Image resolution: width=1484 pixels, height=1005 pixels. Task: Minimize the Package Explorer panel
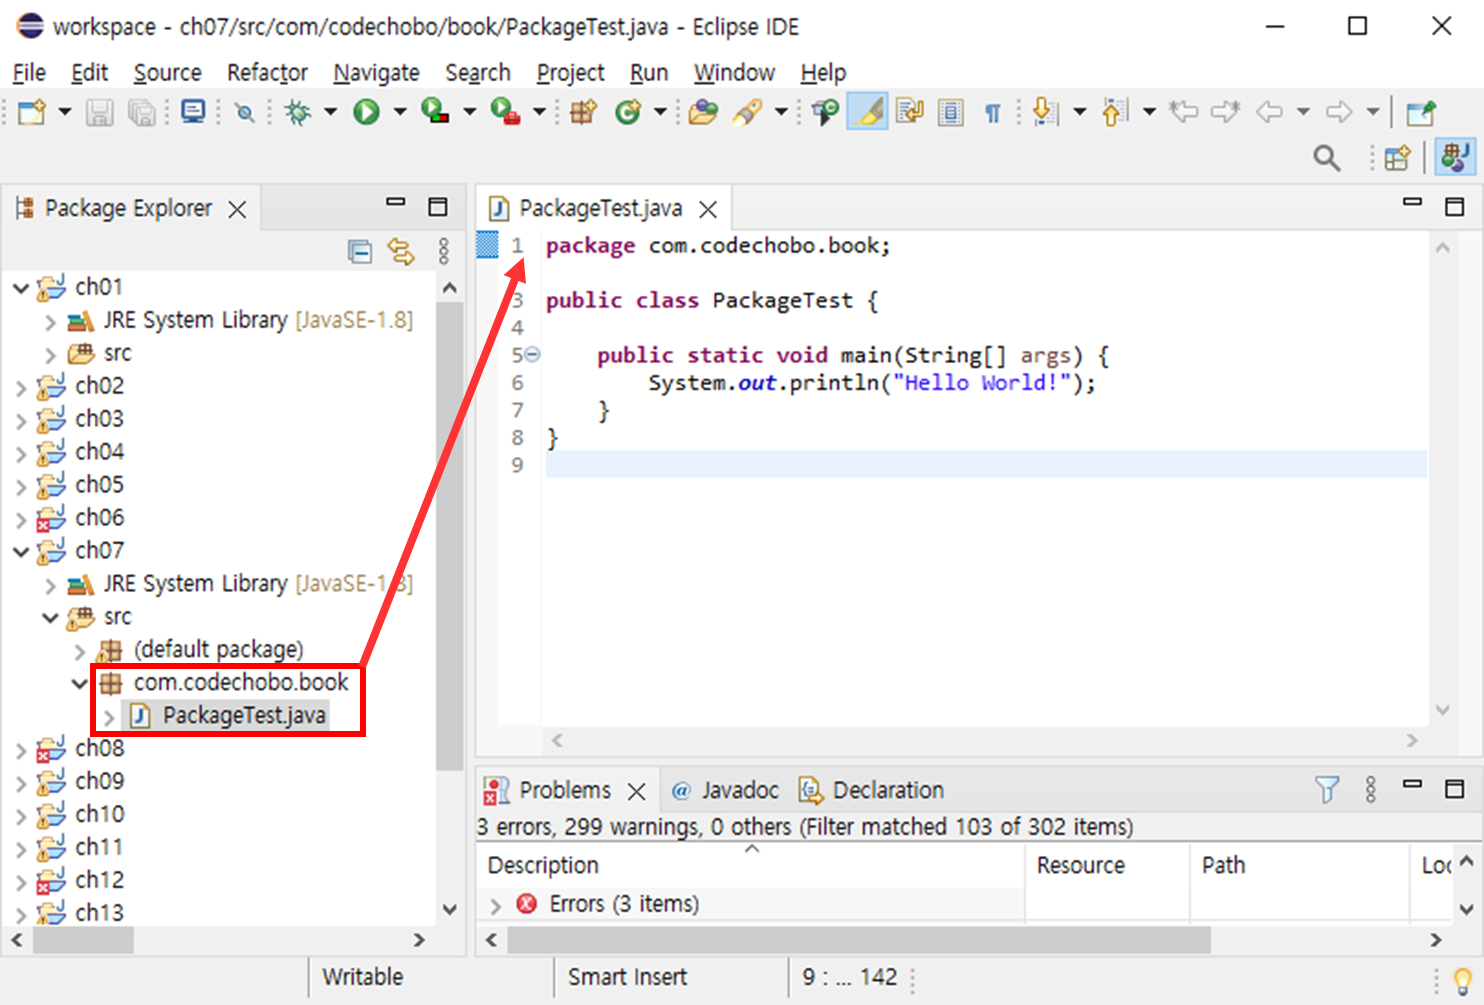(x=396, y=203)
